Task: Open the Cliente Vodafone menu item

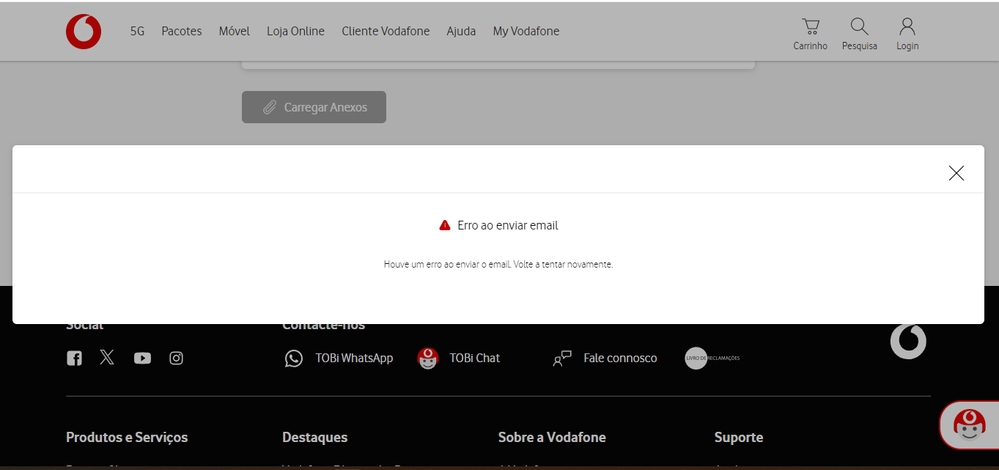Action: [x=385, y=31]
